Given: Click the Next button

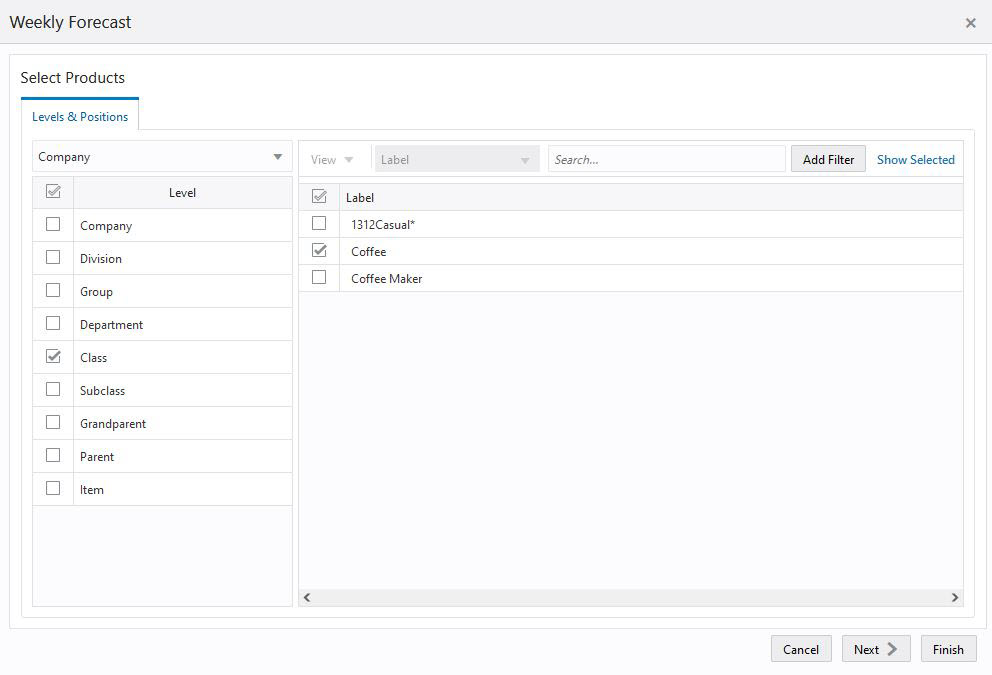Looking at the screenshot, I should (x=875, y=649).
